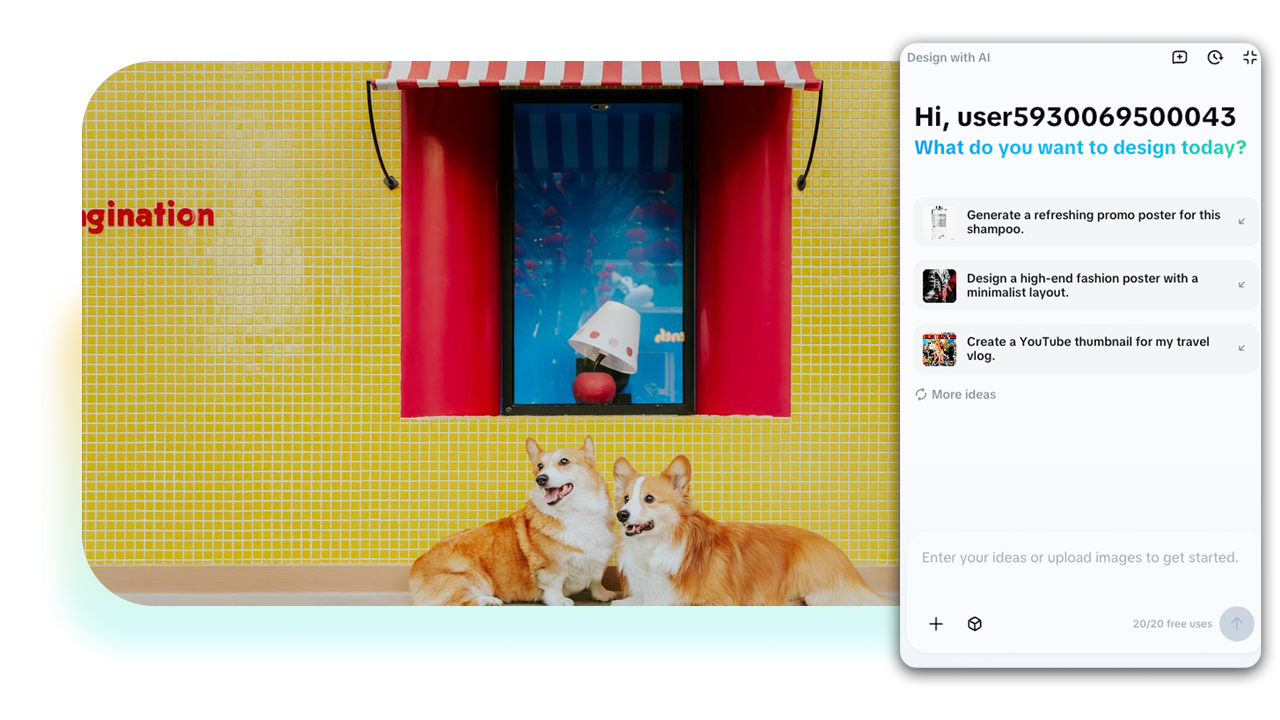The width and height of the screenshot is (1280, 720).
Task: Open the cube icon beside the plus
Action: click(975, 624)
